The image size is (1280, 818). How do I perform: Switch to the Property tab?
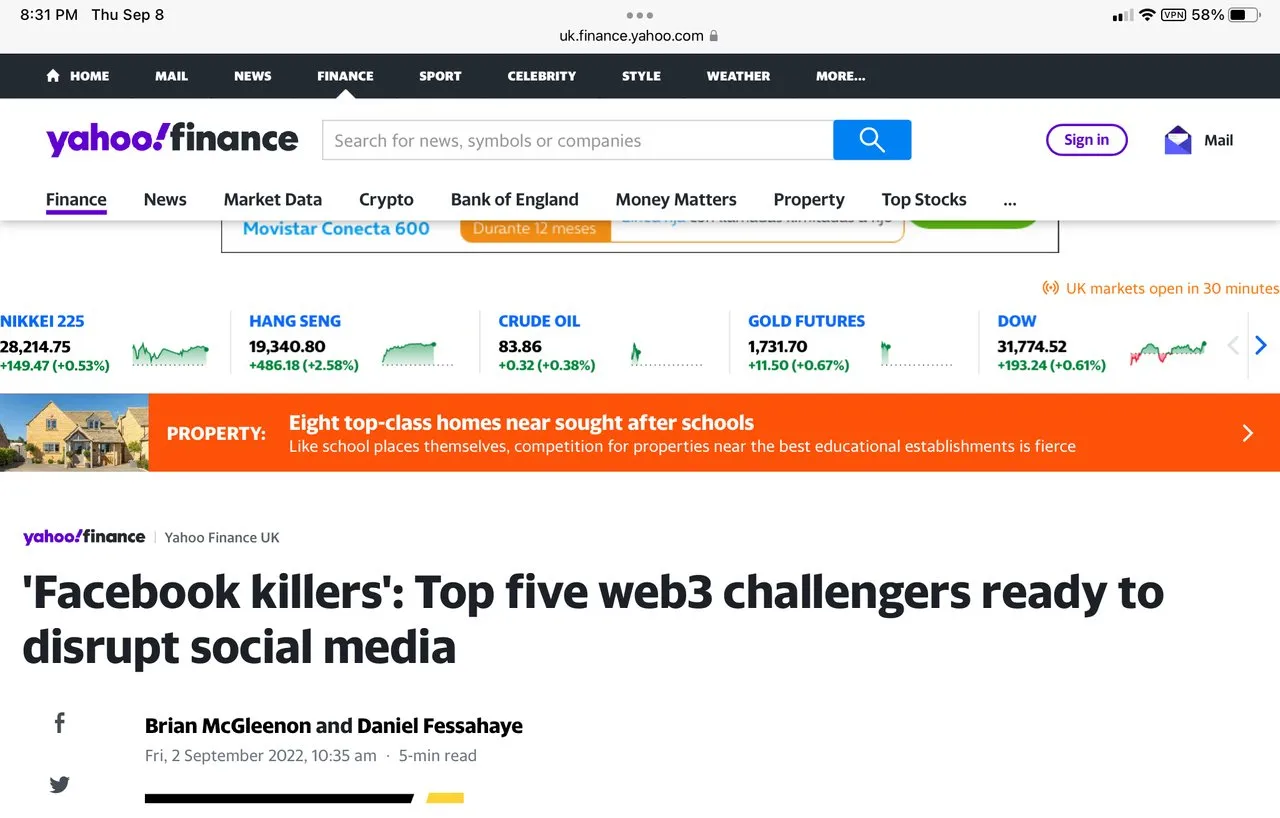coord(809,199)
